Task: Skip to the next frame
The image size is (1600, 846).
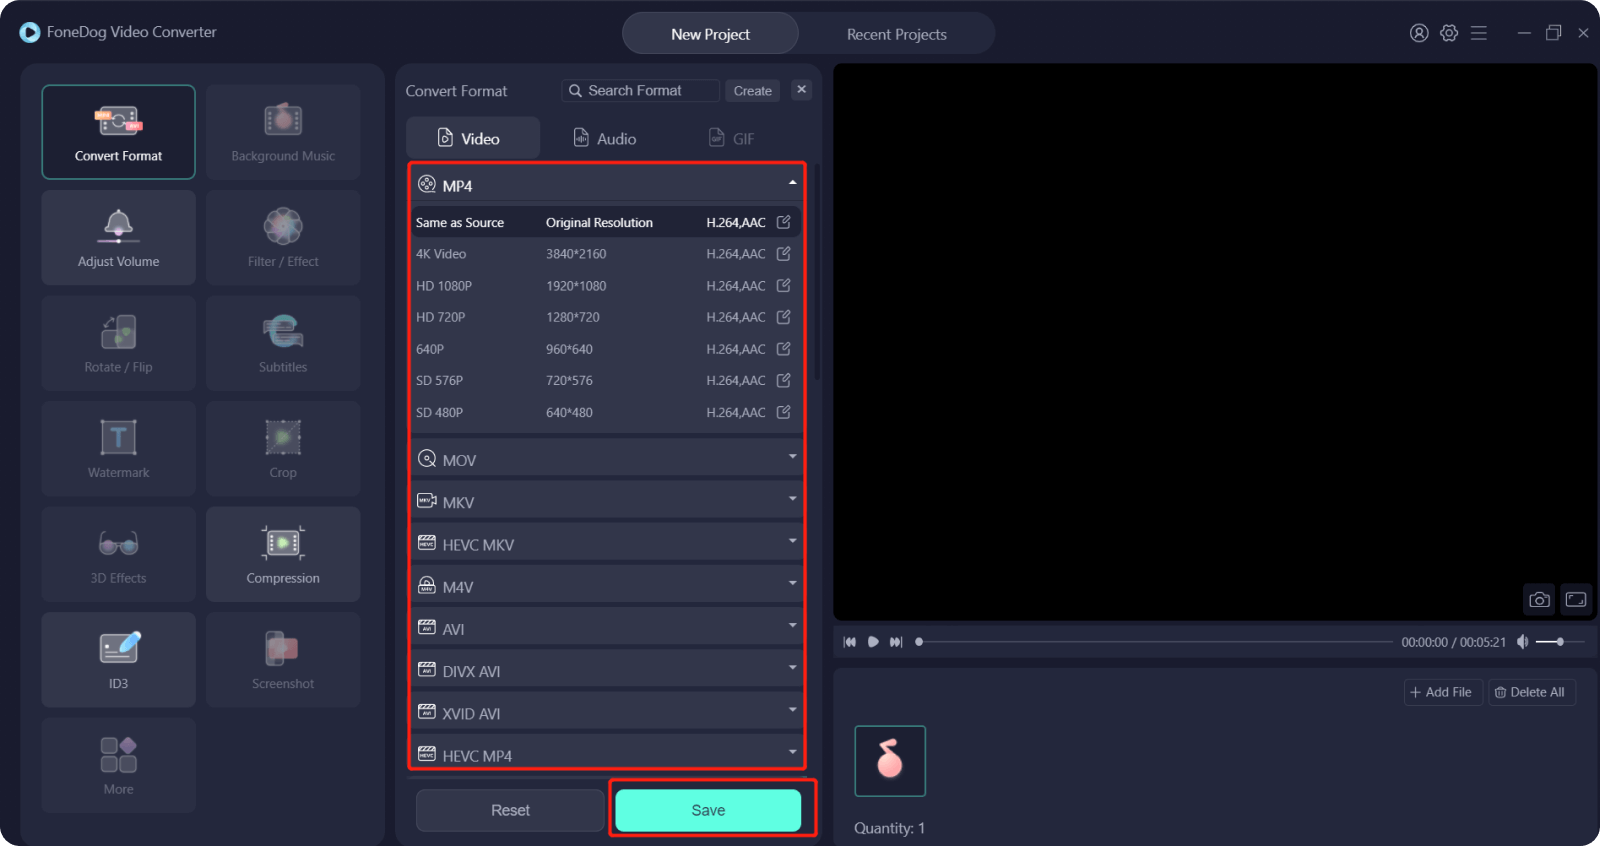Action: [896, 642]
